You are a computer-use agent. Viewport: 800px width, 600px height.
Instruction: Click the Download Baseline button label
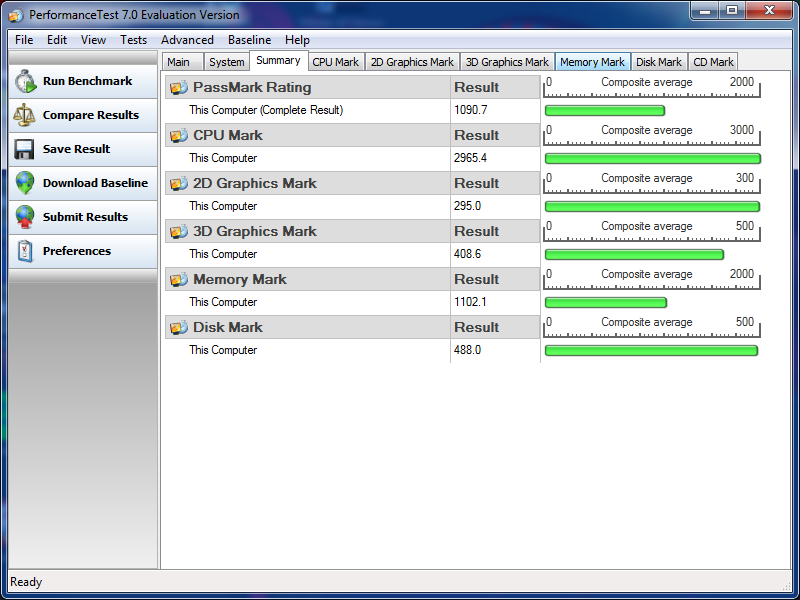pyautogui.click(x=95, y=183)
